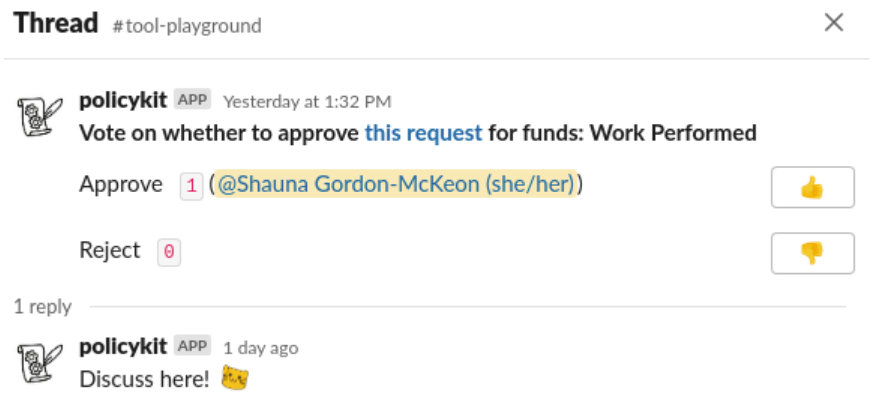Open @Shauna Gordon-McKeon mention
Viewport: 878px width, 401px height.
pyautogui.click(x=396, y=184)
